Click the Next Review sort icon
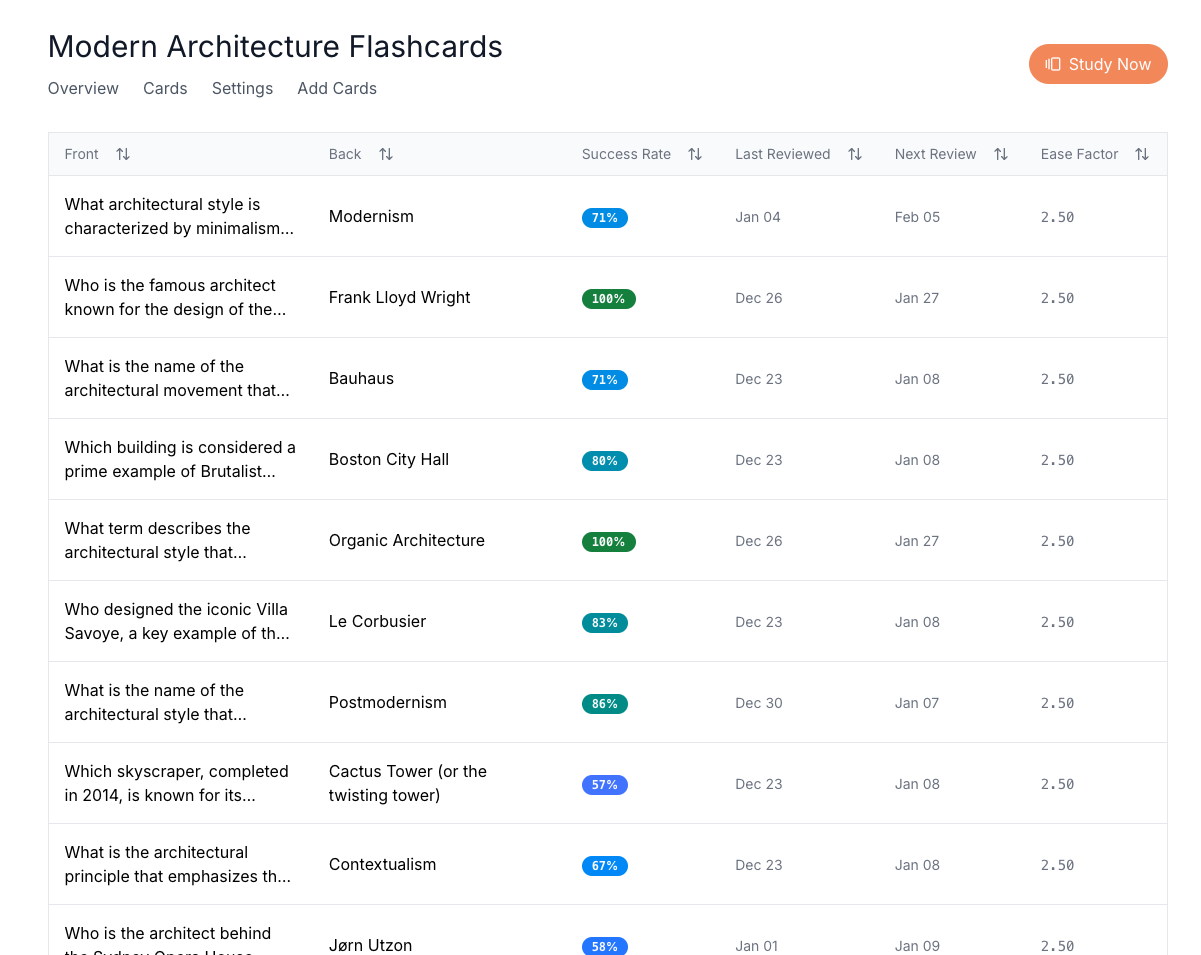The image size is (1201, 955). point(1001,154)
